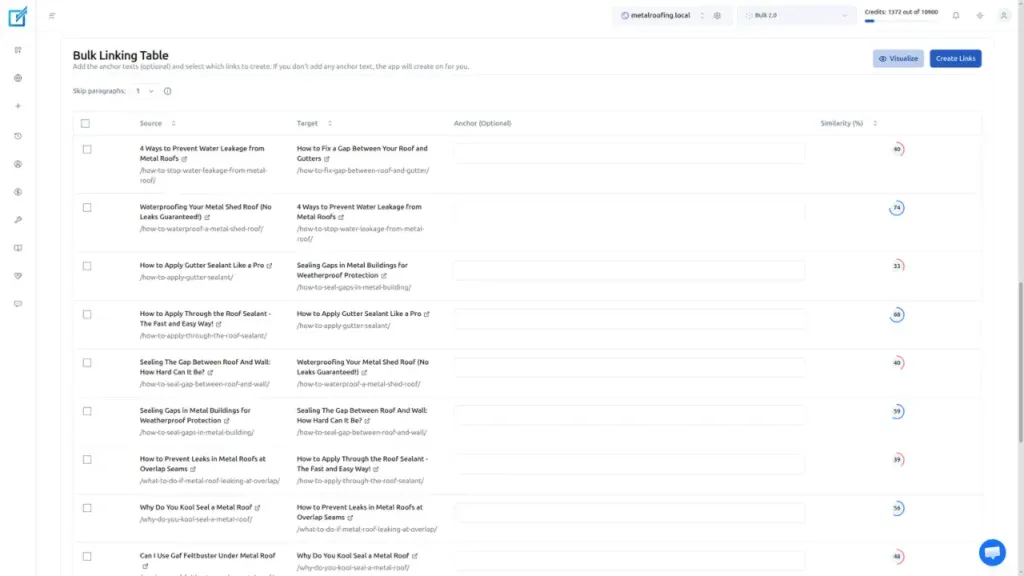Viewport: 1024px width, 576px height.
Task: Check the first row's selection checkbox
Action: [86, 147]
